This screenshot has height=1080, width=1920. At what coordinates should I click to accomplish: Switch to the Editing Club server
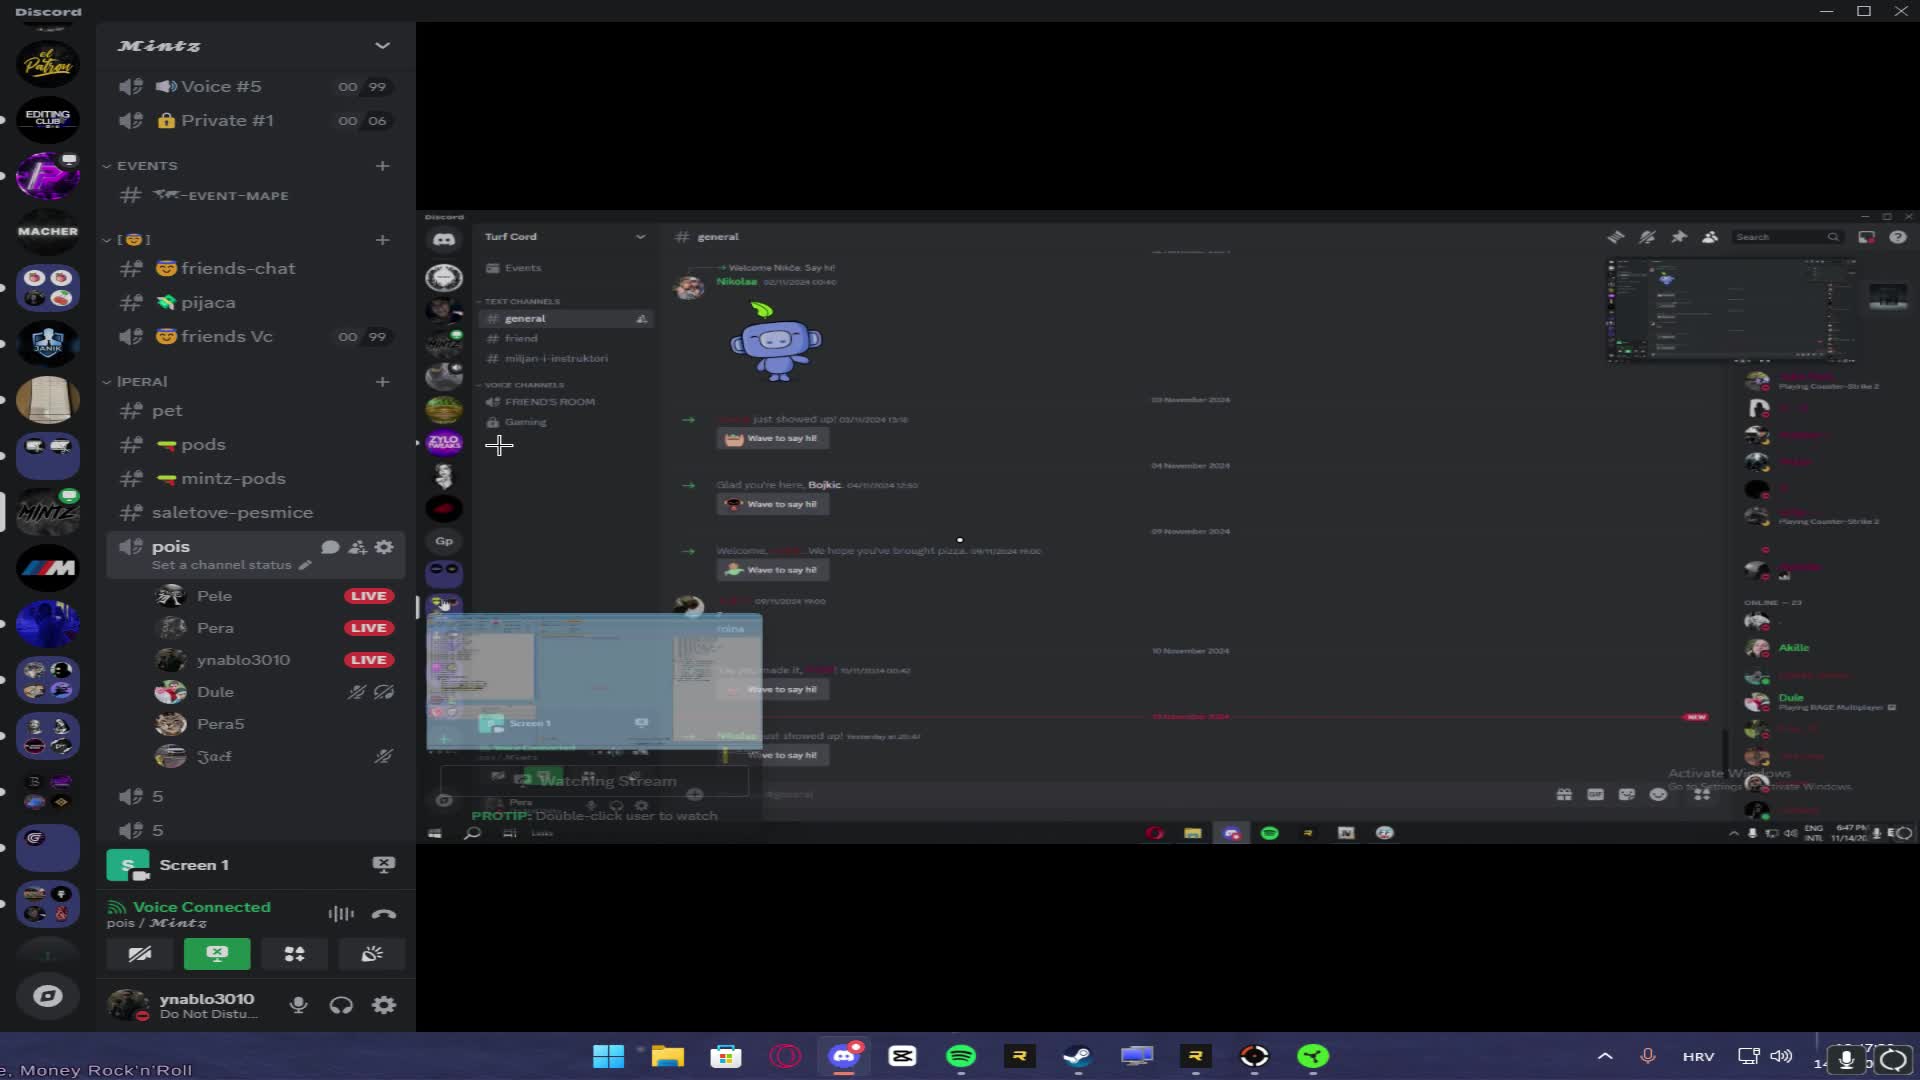click(47, 118)
